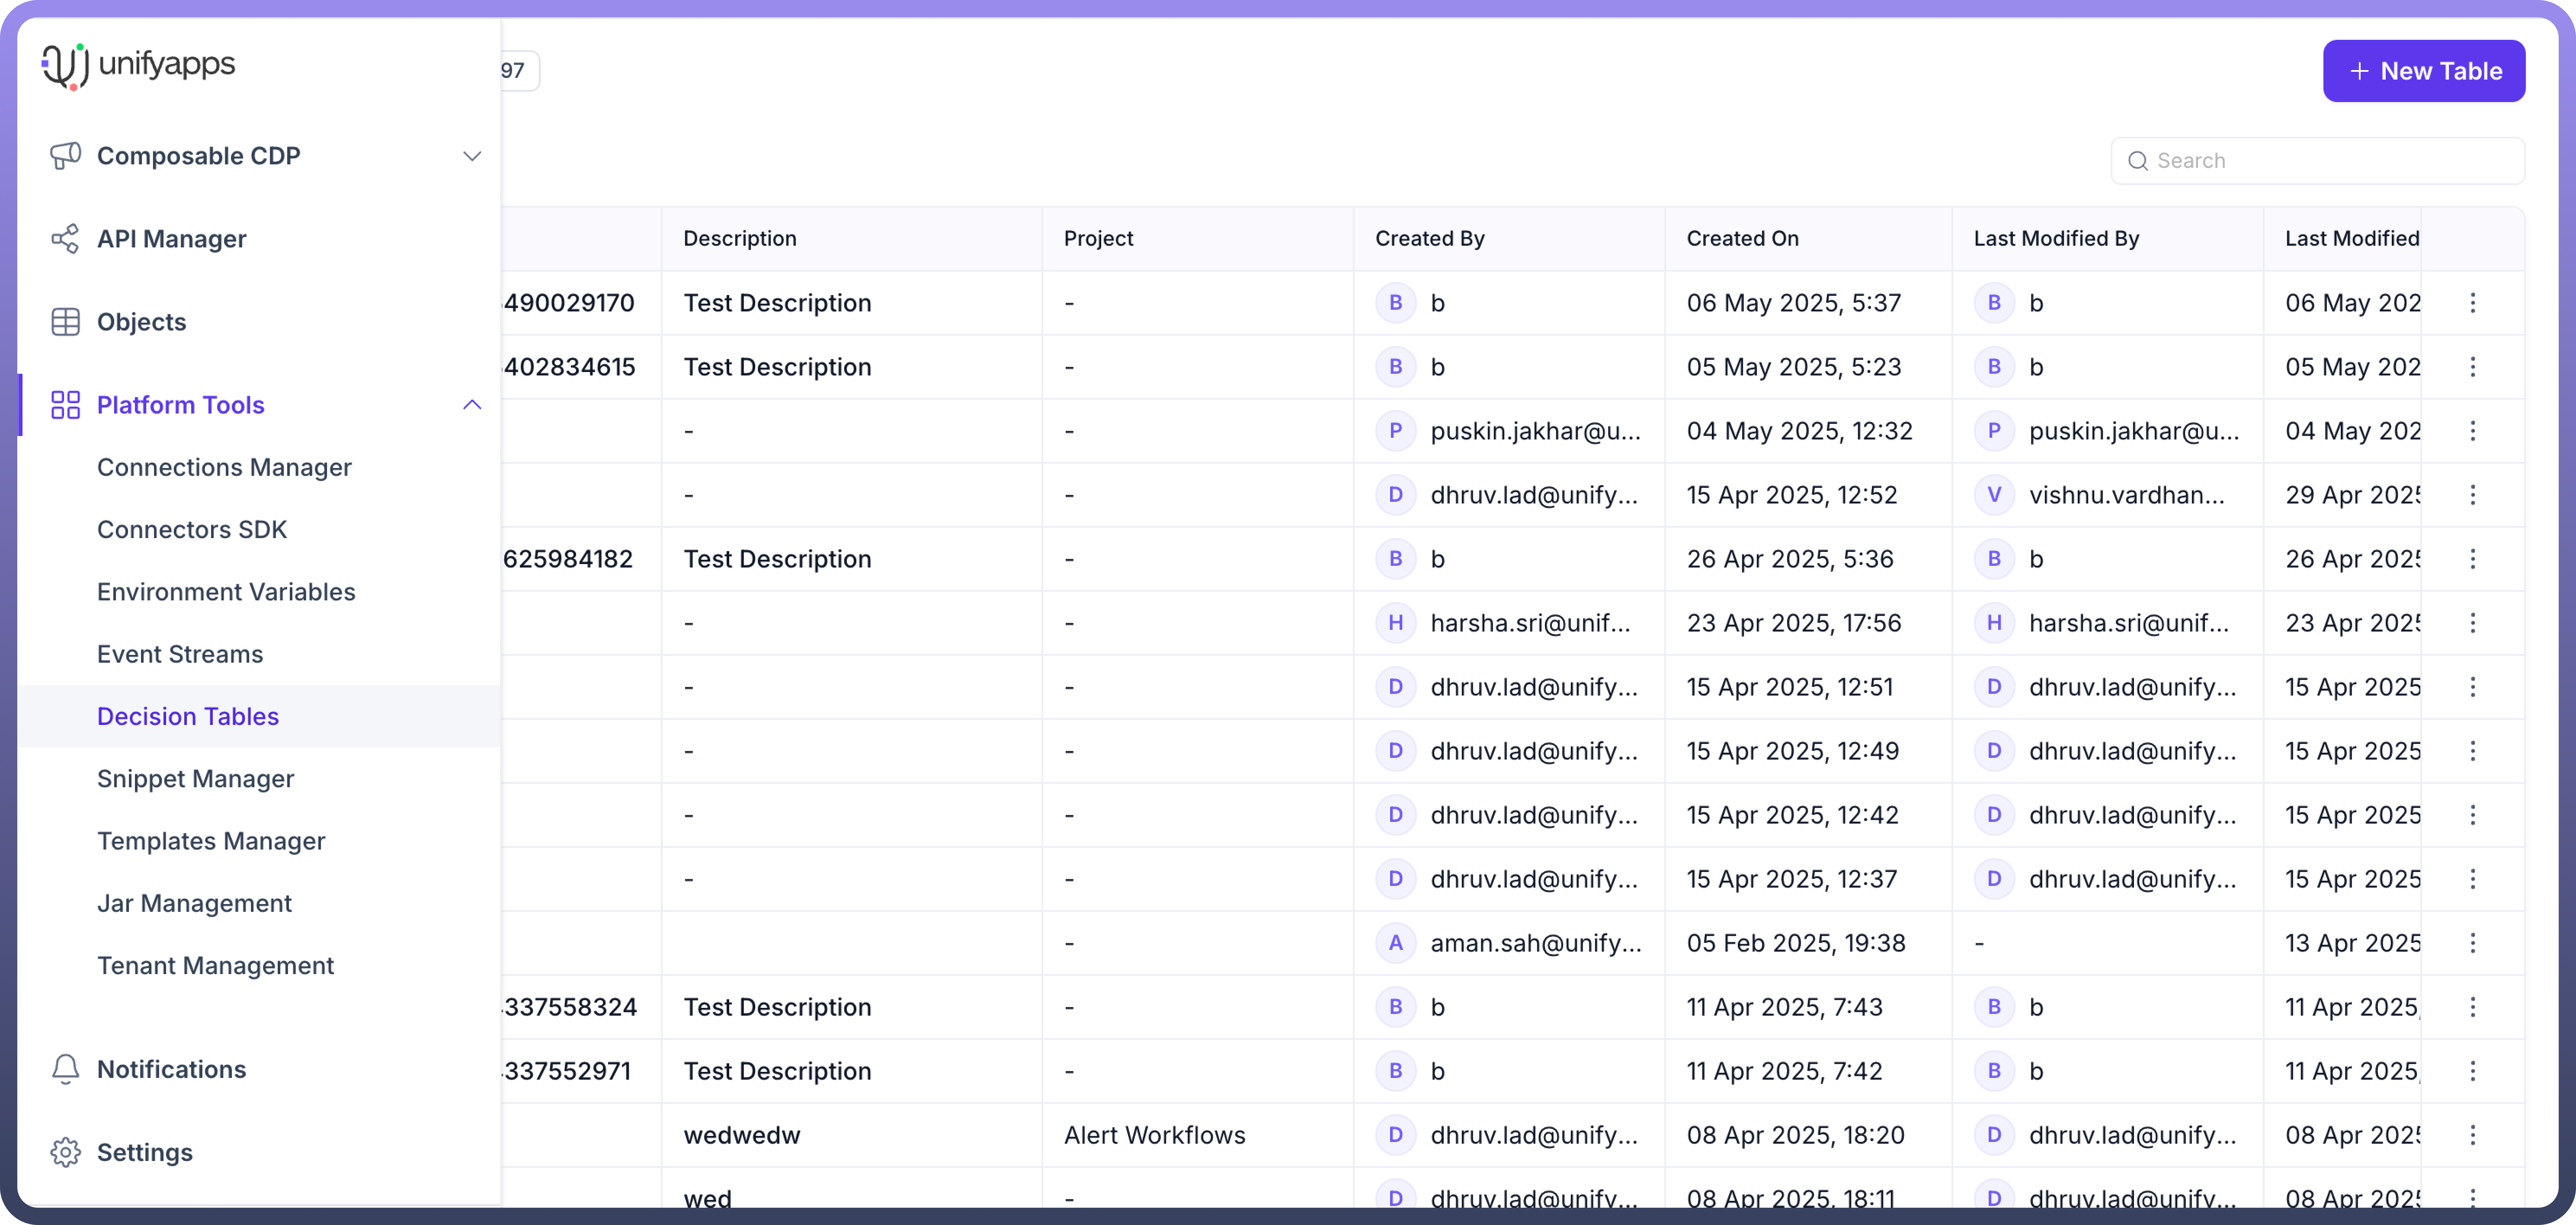This screenshot has height=1225, width=2576.
Task: Click the Composable CDP megaphone icon
Action: [65, 156]
